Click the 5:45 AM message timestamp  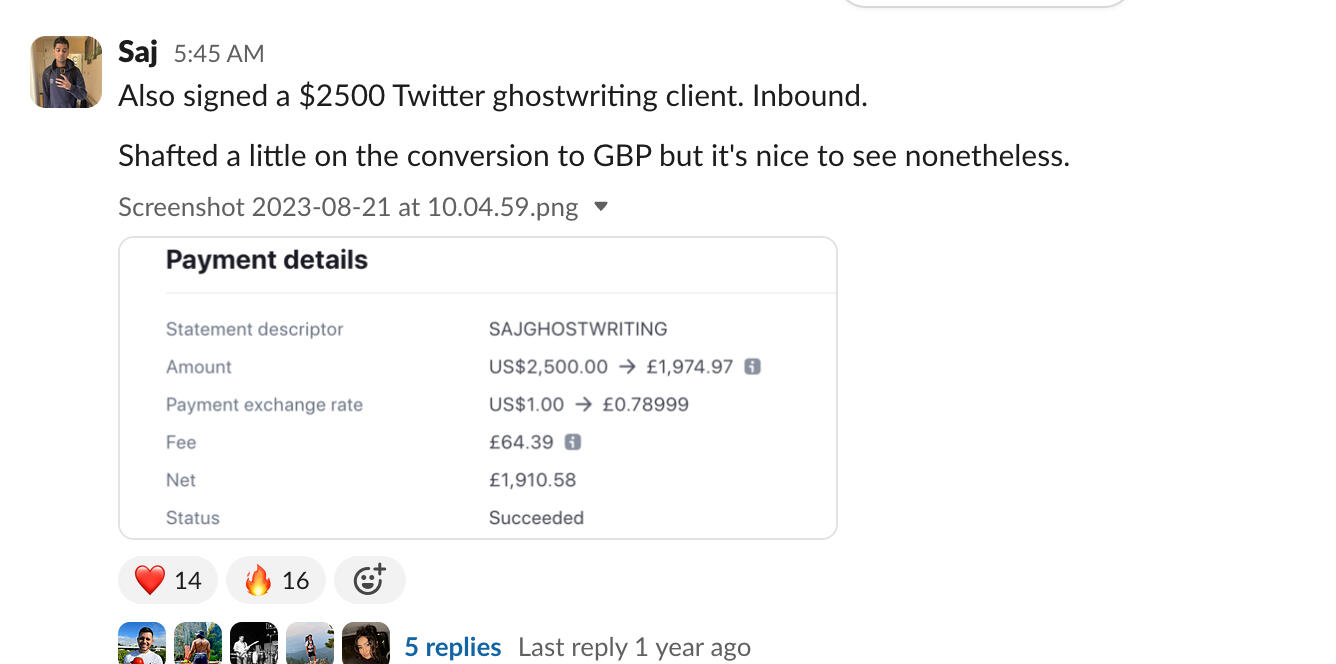point(219,53)
